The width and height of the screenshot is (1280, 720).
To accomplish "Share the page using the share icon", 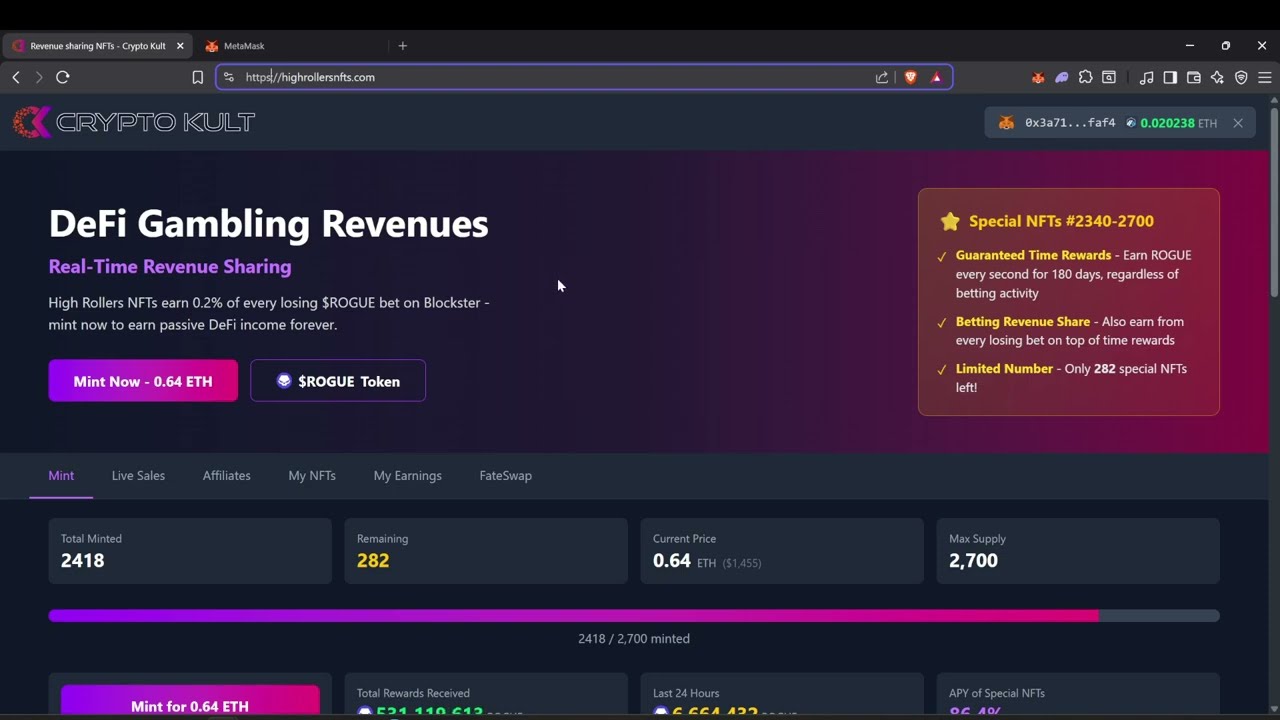I will point(882,77).
